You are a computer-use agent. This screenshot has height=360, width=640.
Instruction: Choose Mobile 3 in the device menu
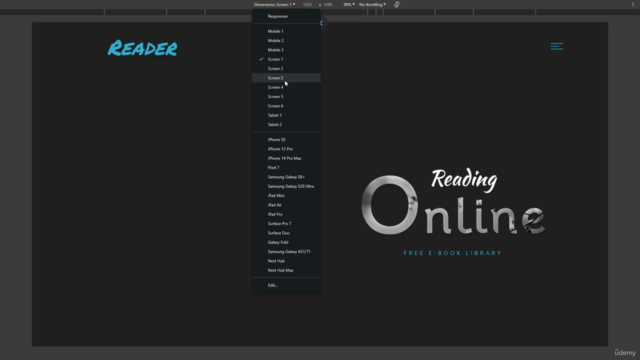[x=286, y=50]
